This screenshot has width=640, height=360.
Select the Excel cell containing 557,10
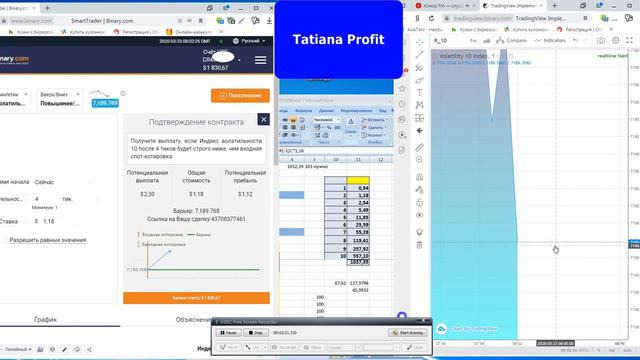(x=358, y=256)
